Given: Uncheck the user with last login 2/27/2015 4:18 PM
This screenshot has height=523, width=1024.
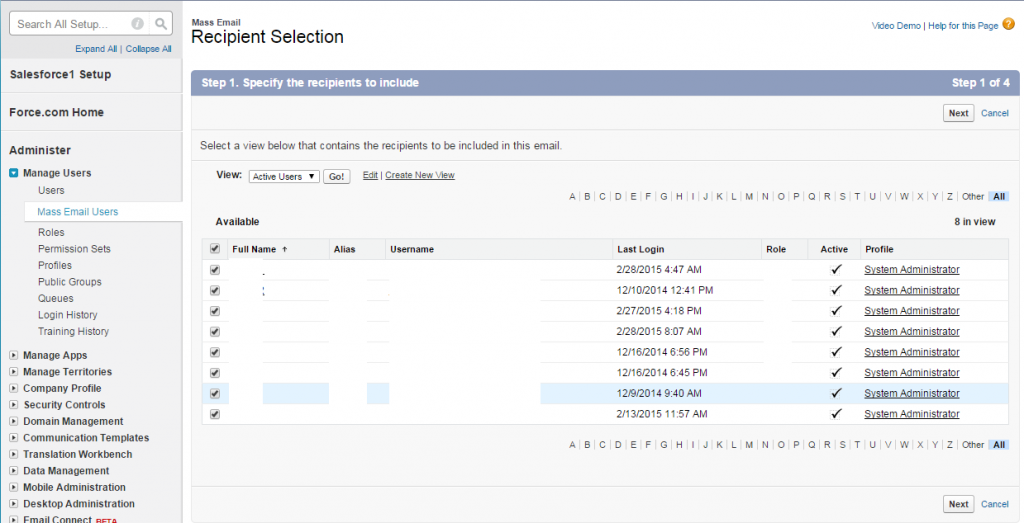Looking at the screenshot, I should (215, 311).
